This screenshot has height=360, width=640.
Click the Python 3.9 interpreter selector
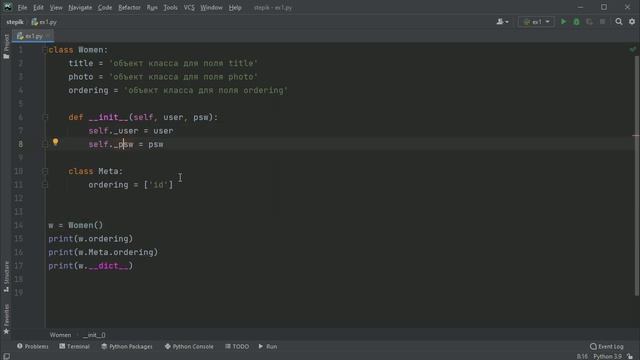[607, 356]
